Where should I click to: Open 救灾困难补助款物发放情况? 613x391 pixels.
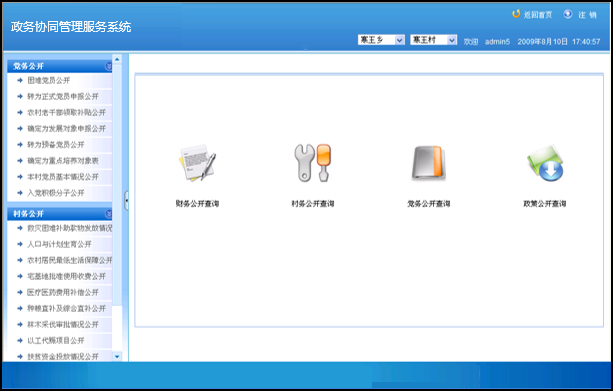pos(70,228)
